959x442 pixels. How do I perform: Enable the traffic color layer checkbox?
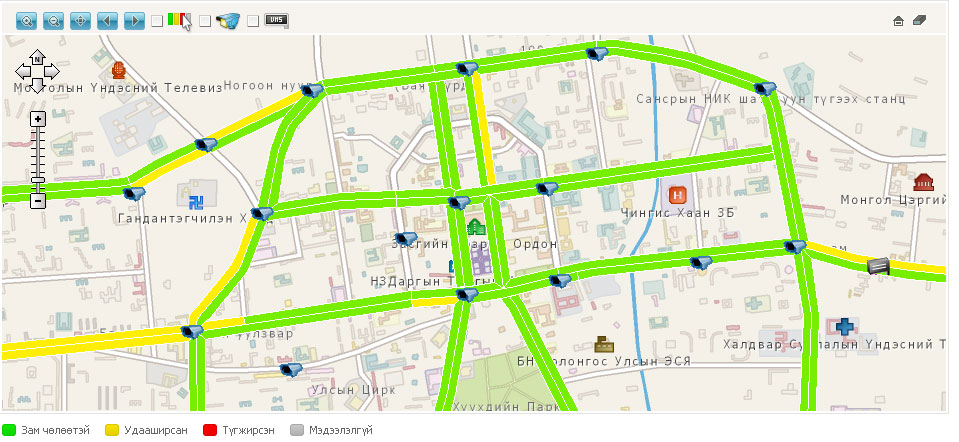click(157, 21)
